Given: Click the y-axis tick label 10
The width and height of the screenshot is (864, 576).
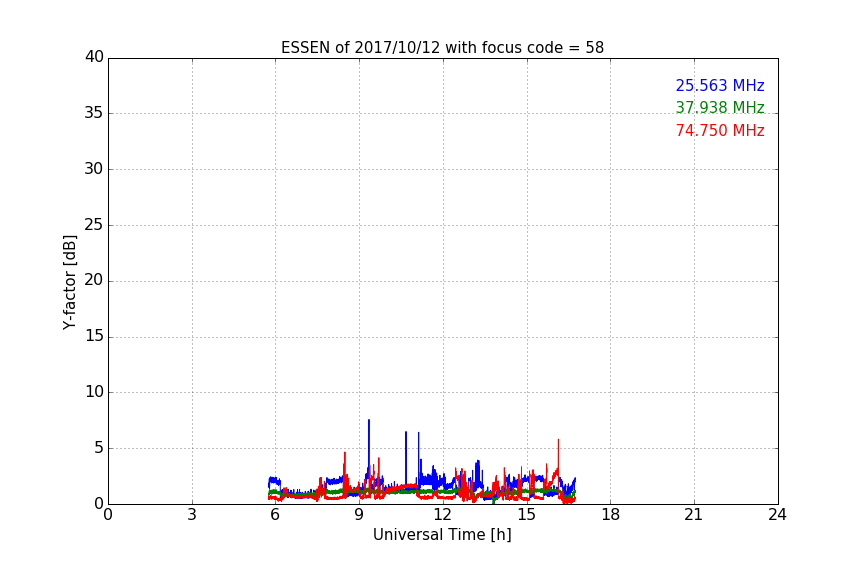Looking at the screenshot, I should 94,392.
